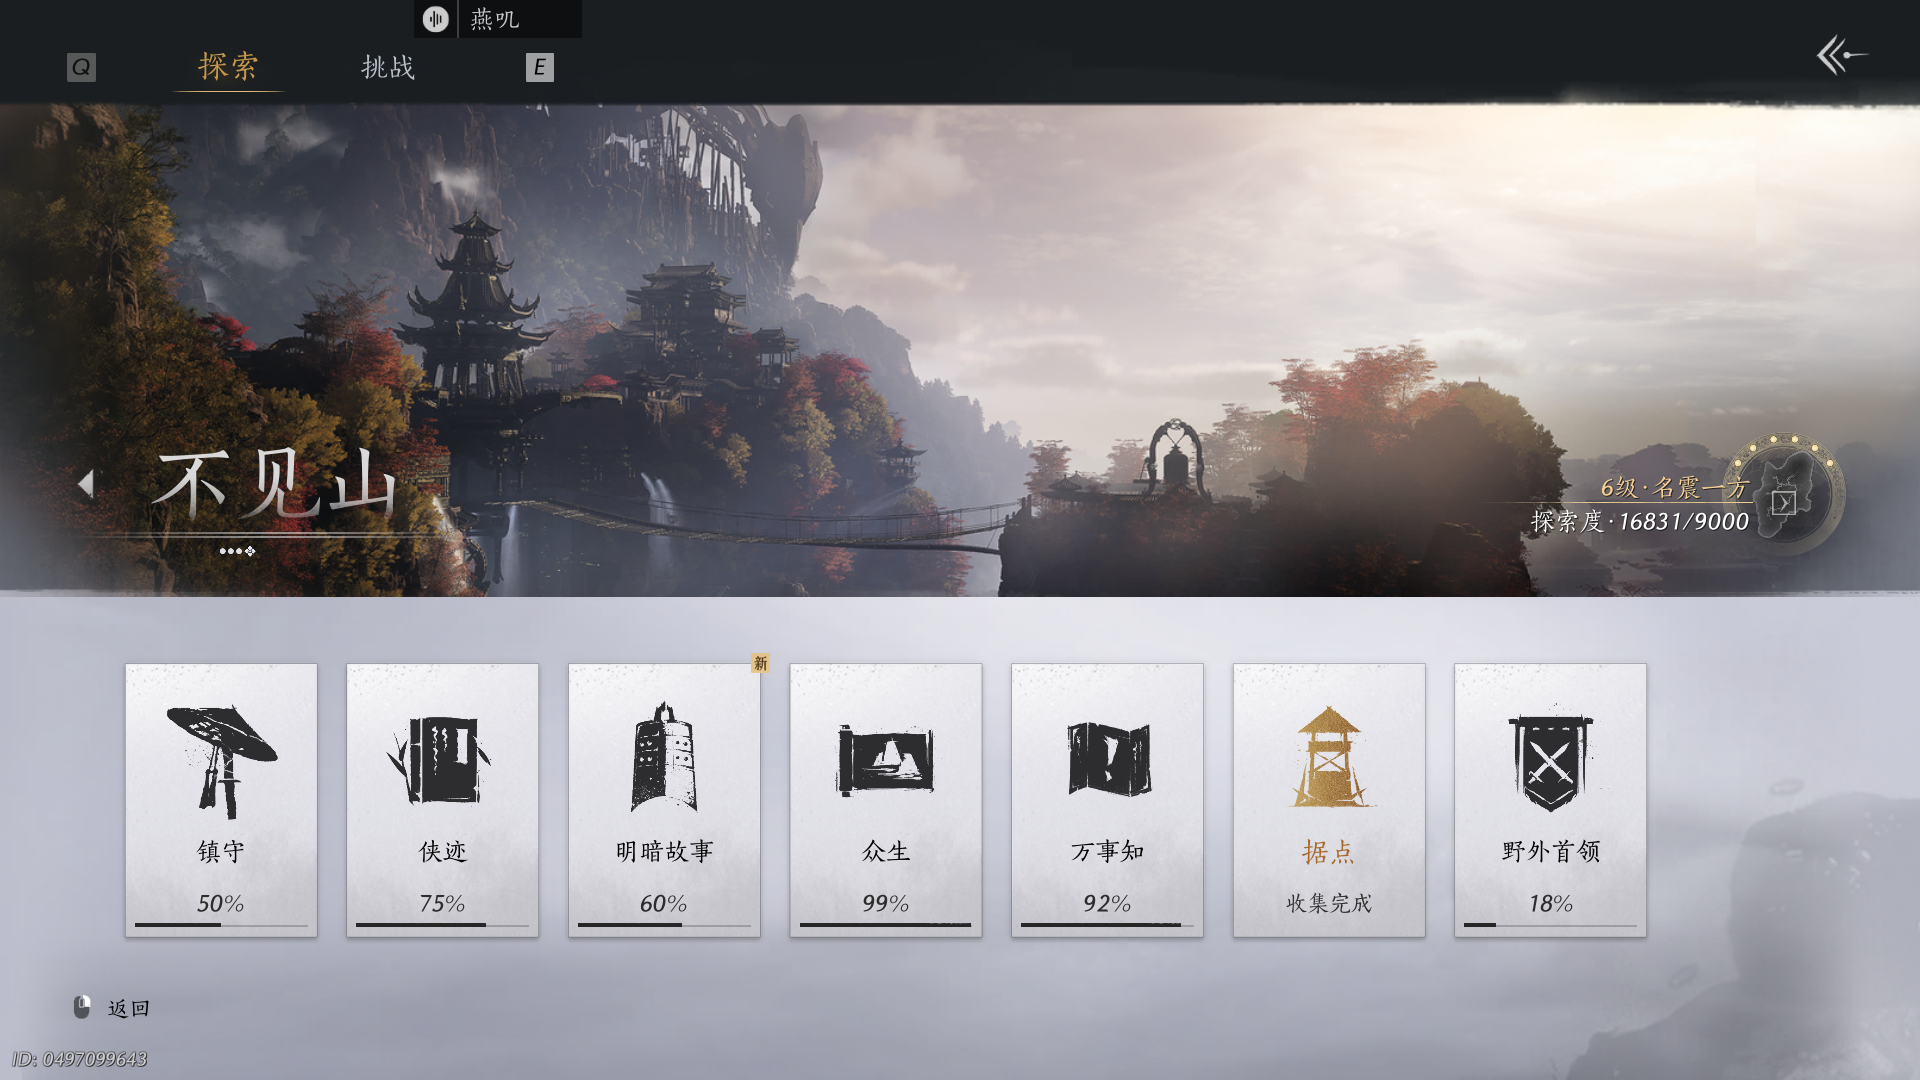The width and height of the screenshot is (1920, 1080).
Task: Click the bamboo hat icon for 镇守
Action: (x=221, y=761)
